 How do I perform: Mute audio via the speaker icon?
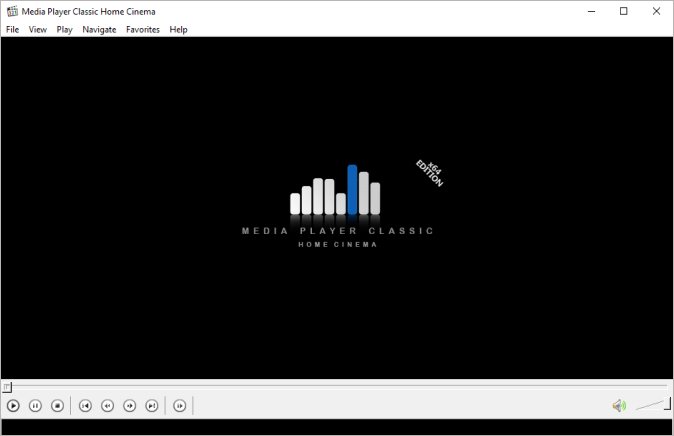[619, 405]
